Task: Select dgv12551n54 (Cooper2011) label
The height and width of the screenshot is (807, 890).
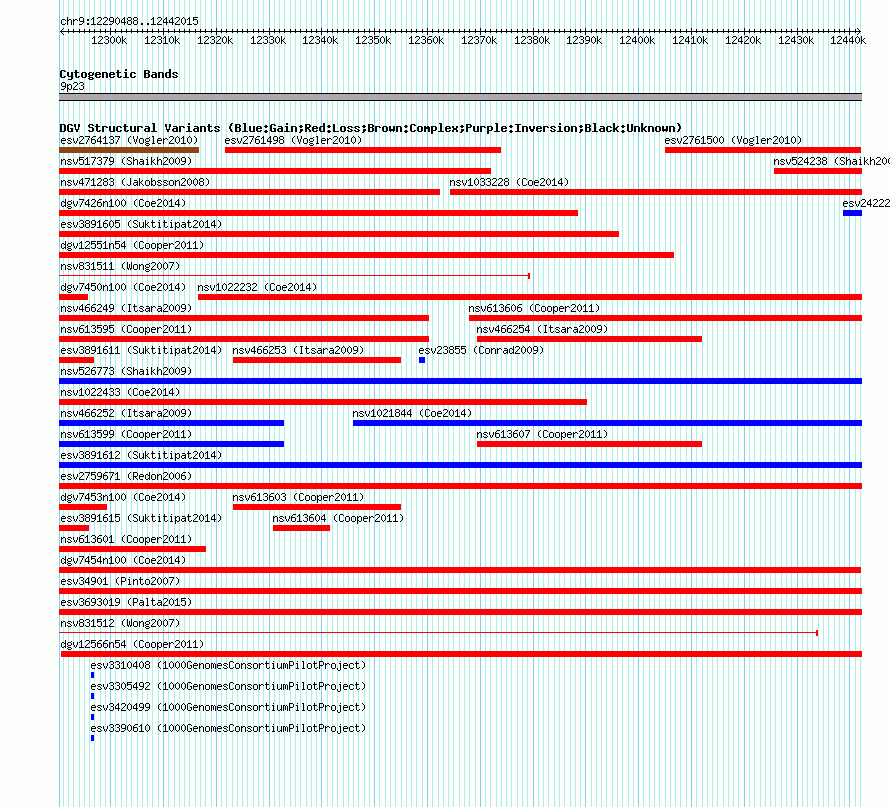Action: coord(132,245)
